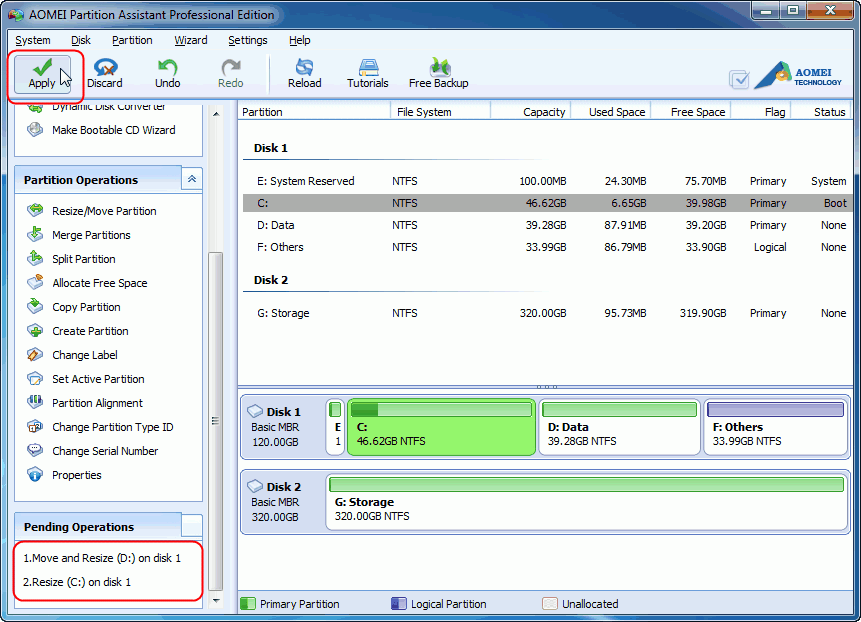Open Tutorials from the toolbar
Viewport: 861px width, 622px height.
tap(367, 71)
